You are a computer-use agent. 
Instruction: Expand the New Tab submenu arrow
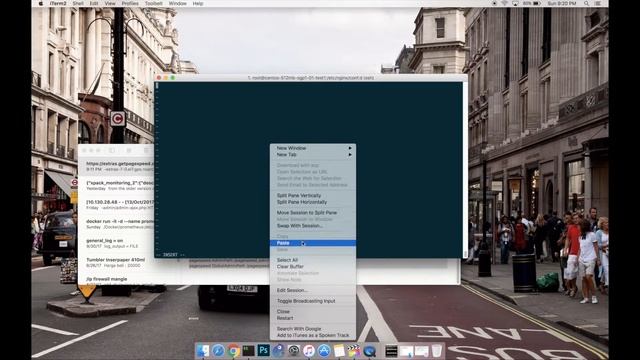click(x=350, y=155)
